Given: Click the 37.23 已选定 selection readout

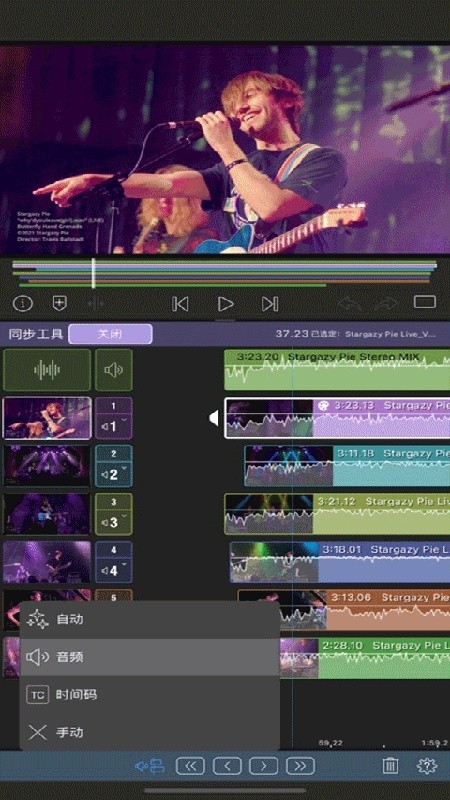Looking at the screenshot, I should [x=356, y=334].
